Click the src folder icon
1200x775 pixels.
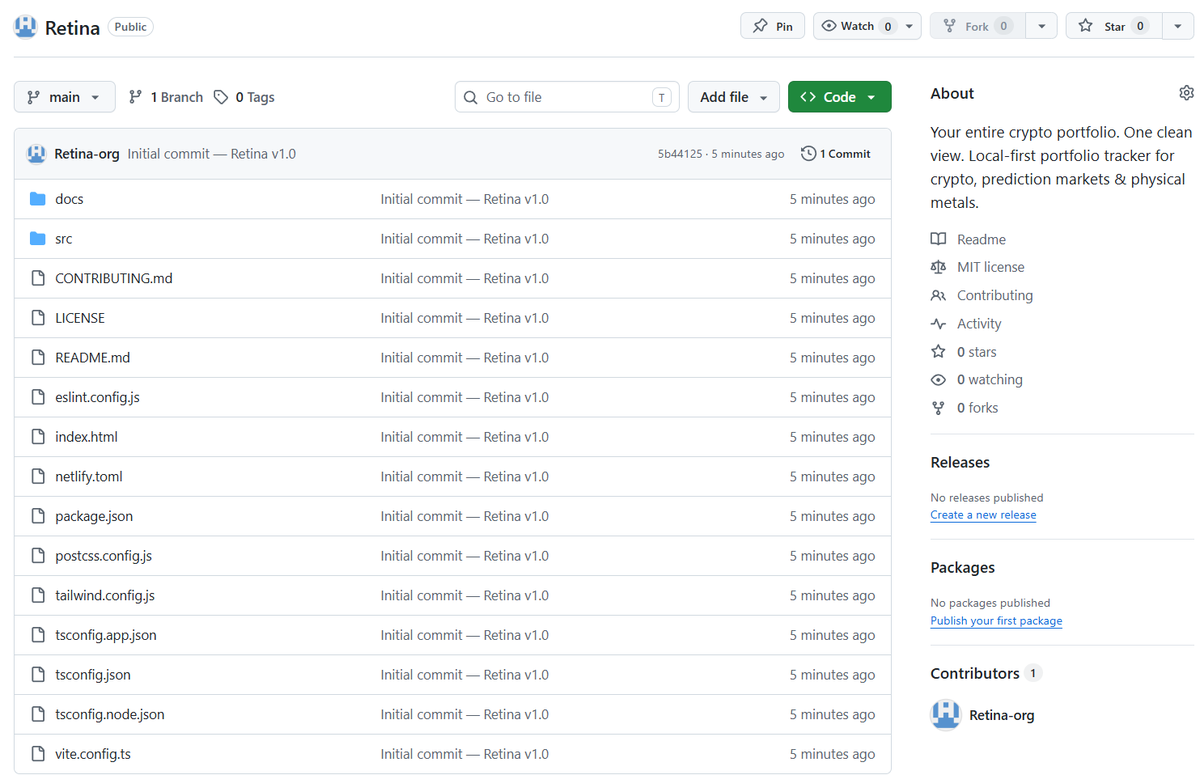pos(38,239)
